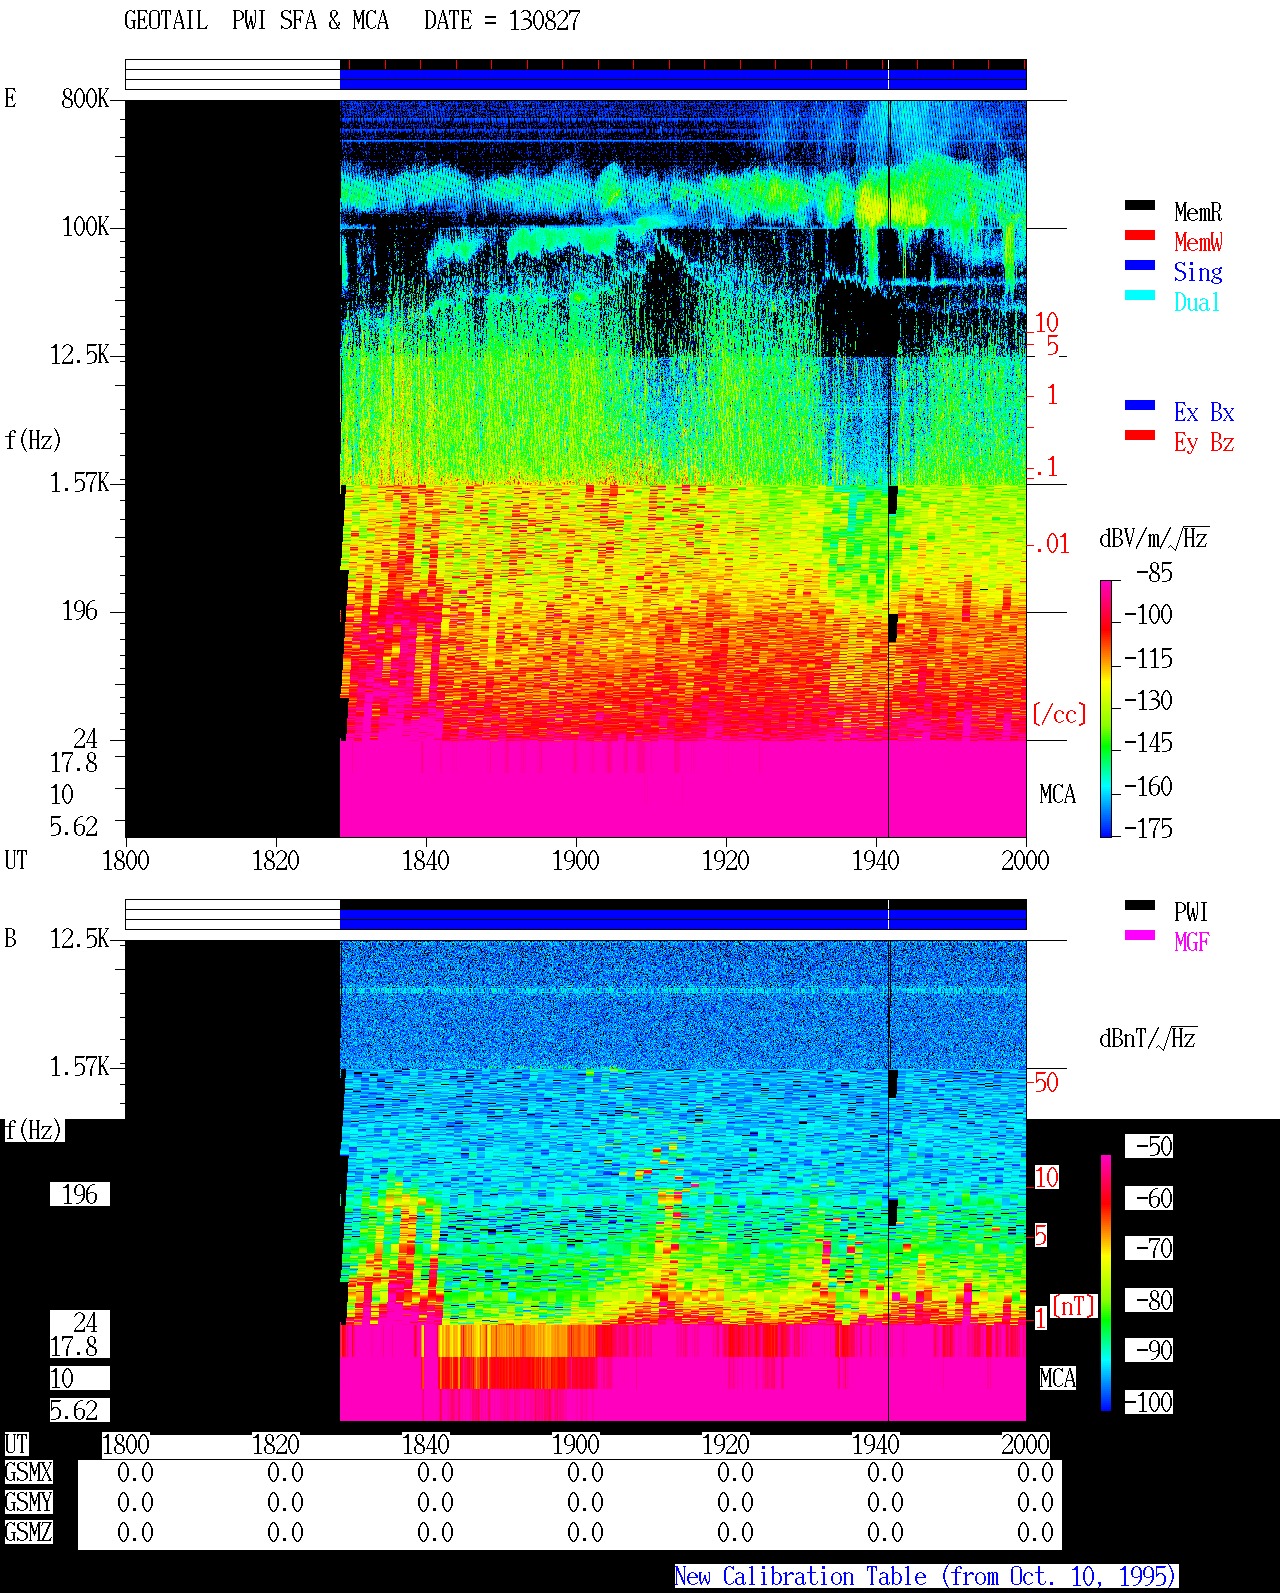Click the B panel's 12.5K axis label
The height and width of the screenshot is (1593, 1280).
80,938
